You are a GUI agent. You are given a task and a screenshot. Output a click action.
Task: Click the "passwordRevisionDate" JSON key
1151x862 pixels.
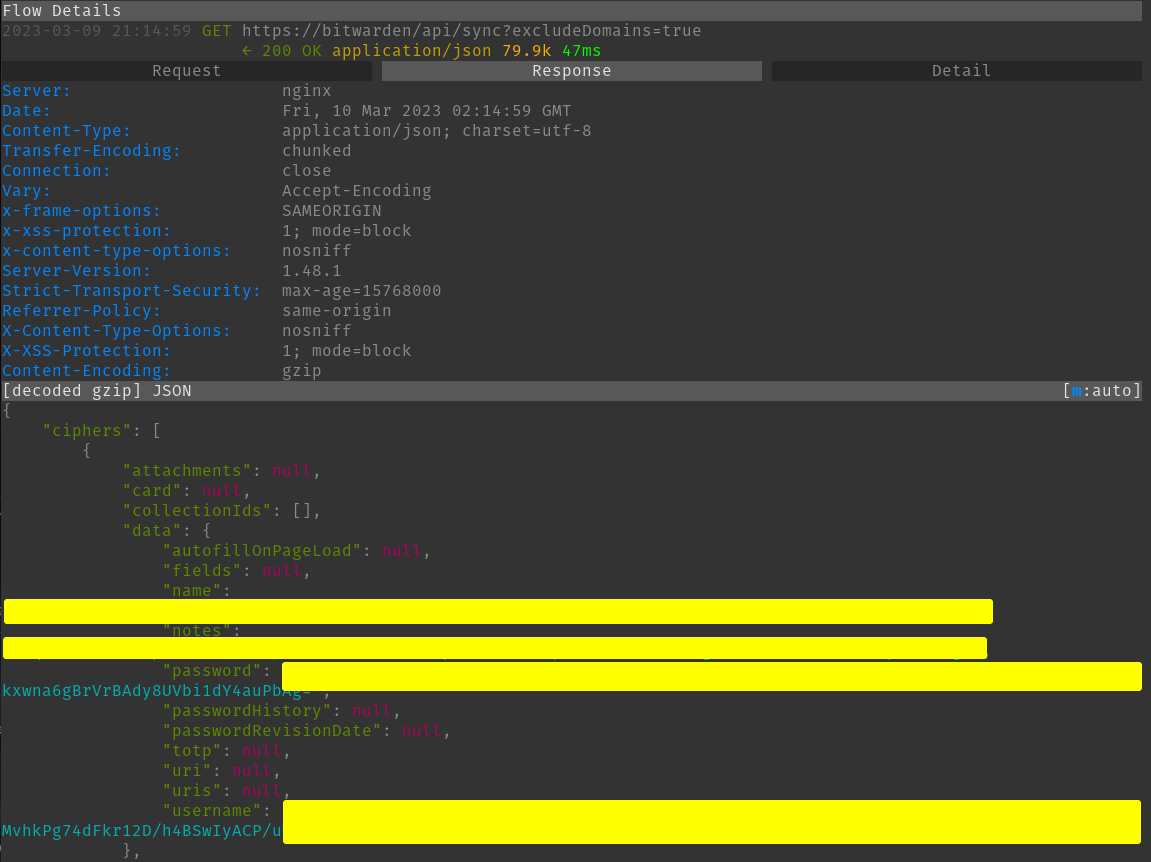click(x=272, y=731)
